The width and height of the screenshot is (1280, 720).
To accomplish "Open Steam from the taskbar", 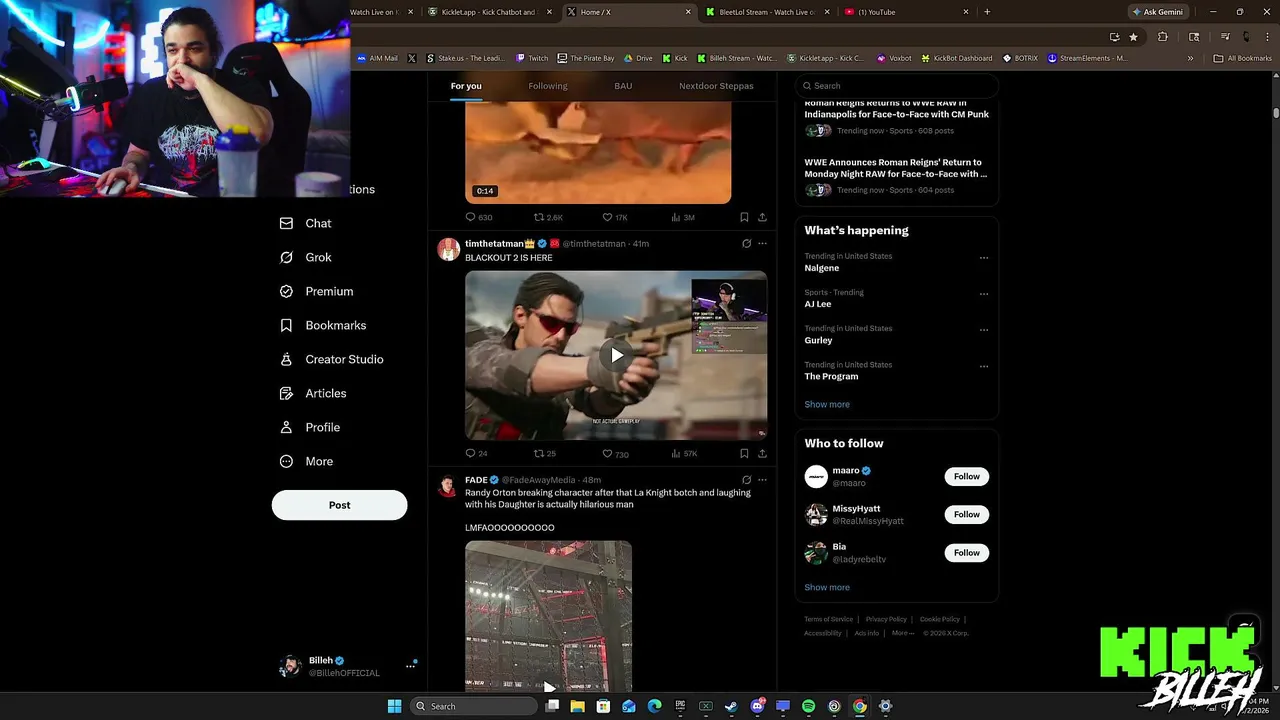I will click(731, 706).
